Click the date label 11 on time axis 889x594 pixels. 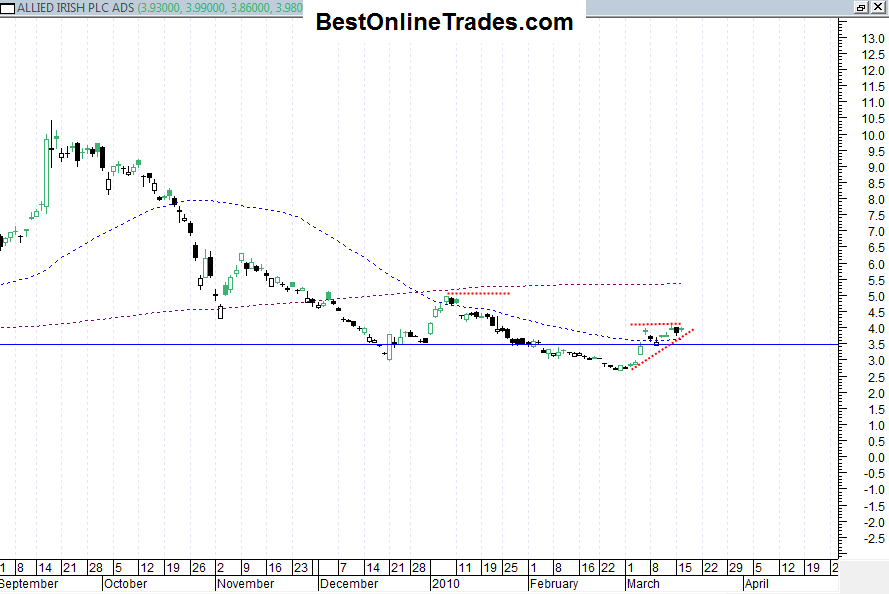[x=464, y=568]
